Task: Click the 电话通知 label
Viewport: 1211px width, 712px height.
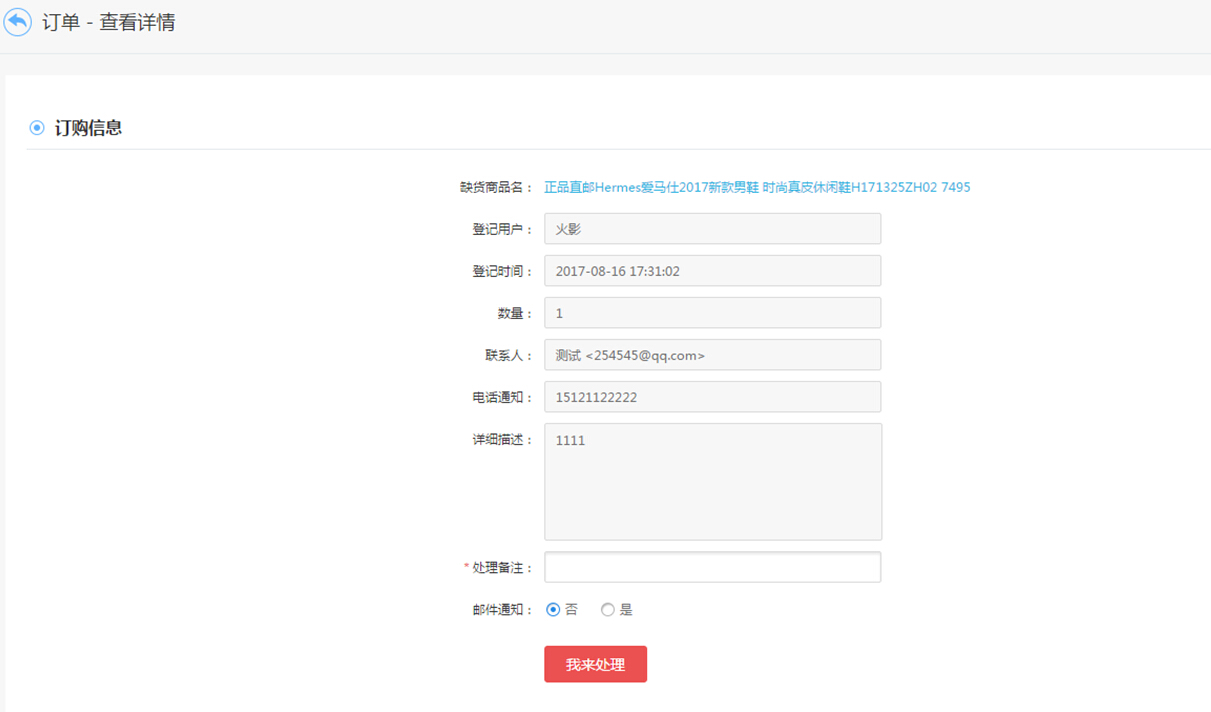Action: [x=503, y=398]
